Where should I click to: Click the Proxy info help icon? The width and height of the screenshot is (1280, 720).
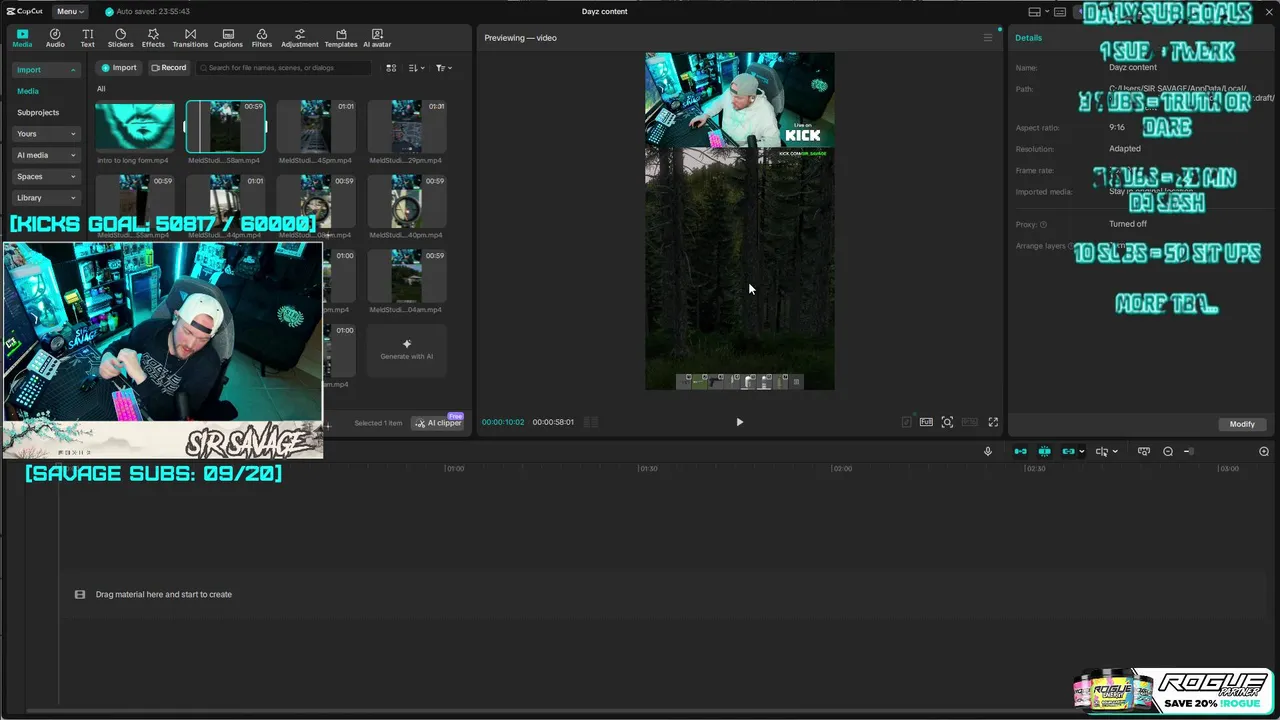click(x=1043, y=225)
